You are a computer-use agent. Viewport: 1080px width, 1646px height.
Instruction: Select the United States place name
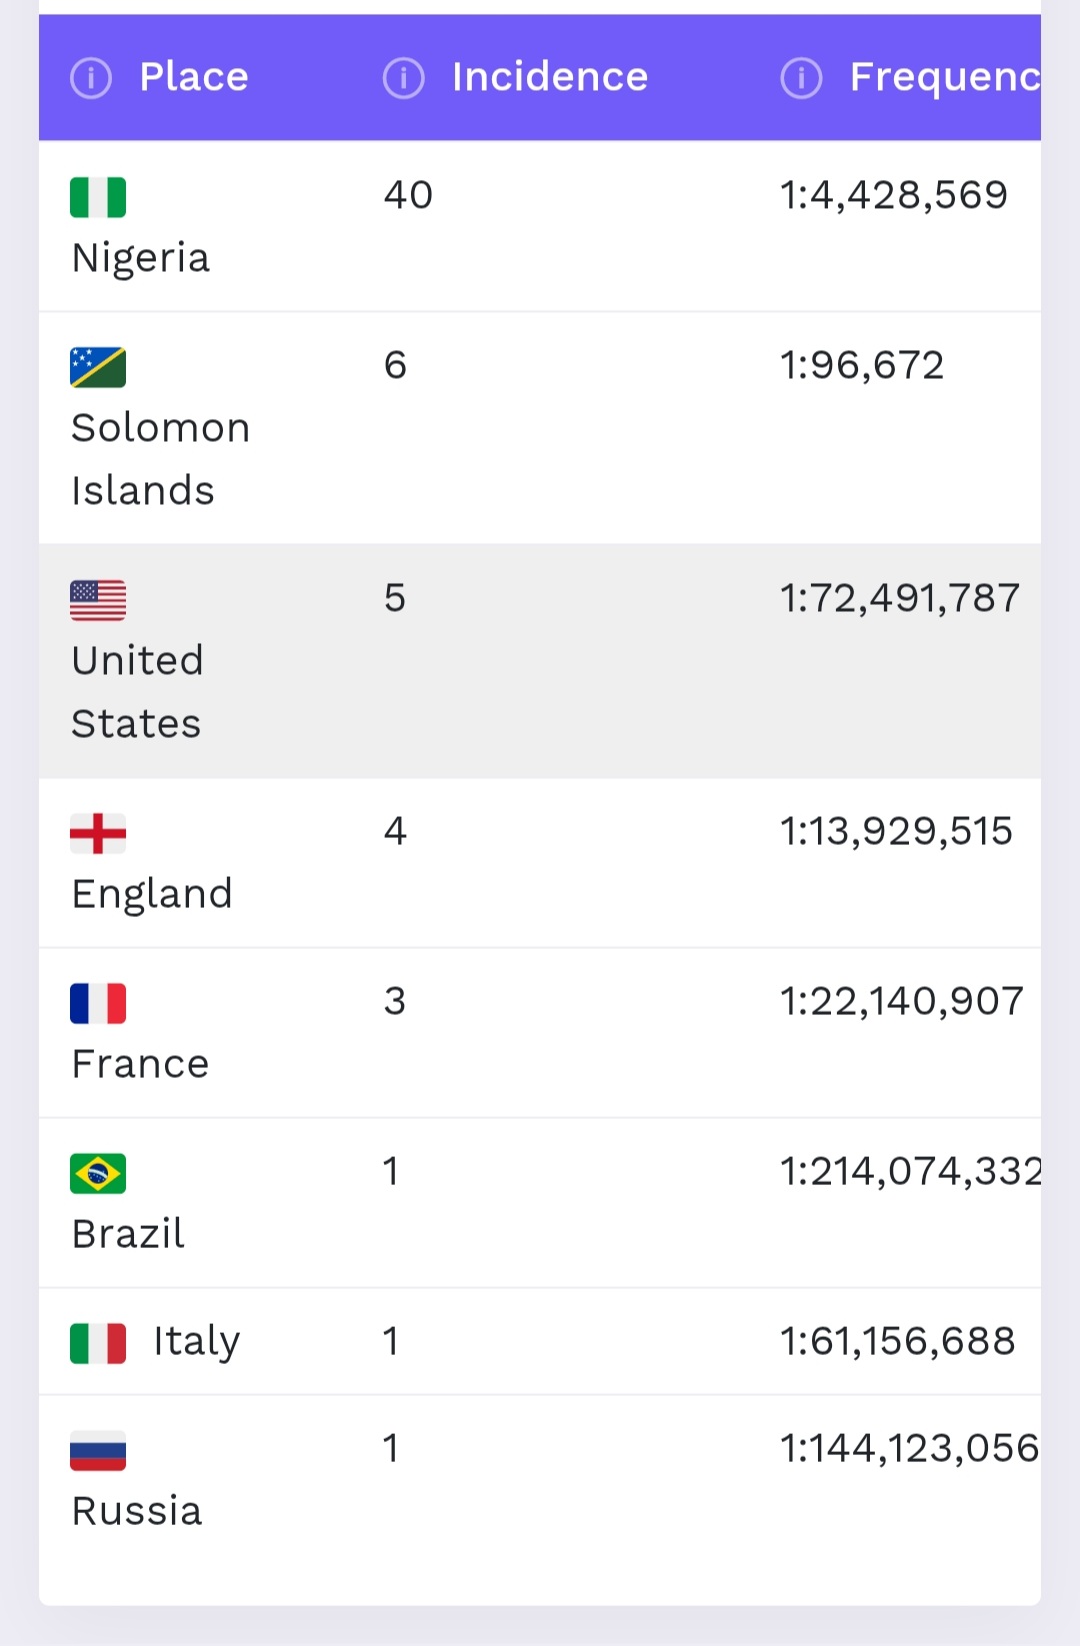tap(138, 692)
